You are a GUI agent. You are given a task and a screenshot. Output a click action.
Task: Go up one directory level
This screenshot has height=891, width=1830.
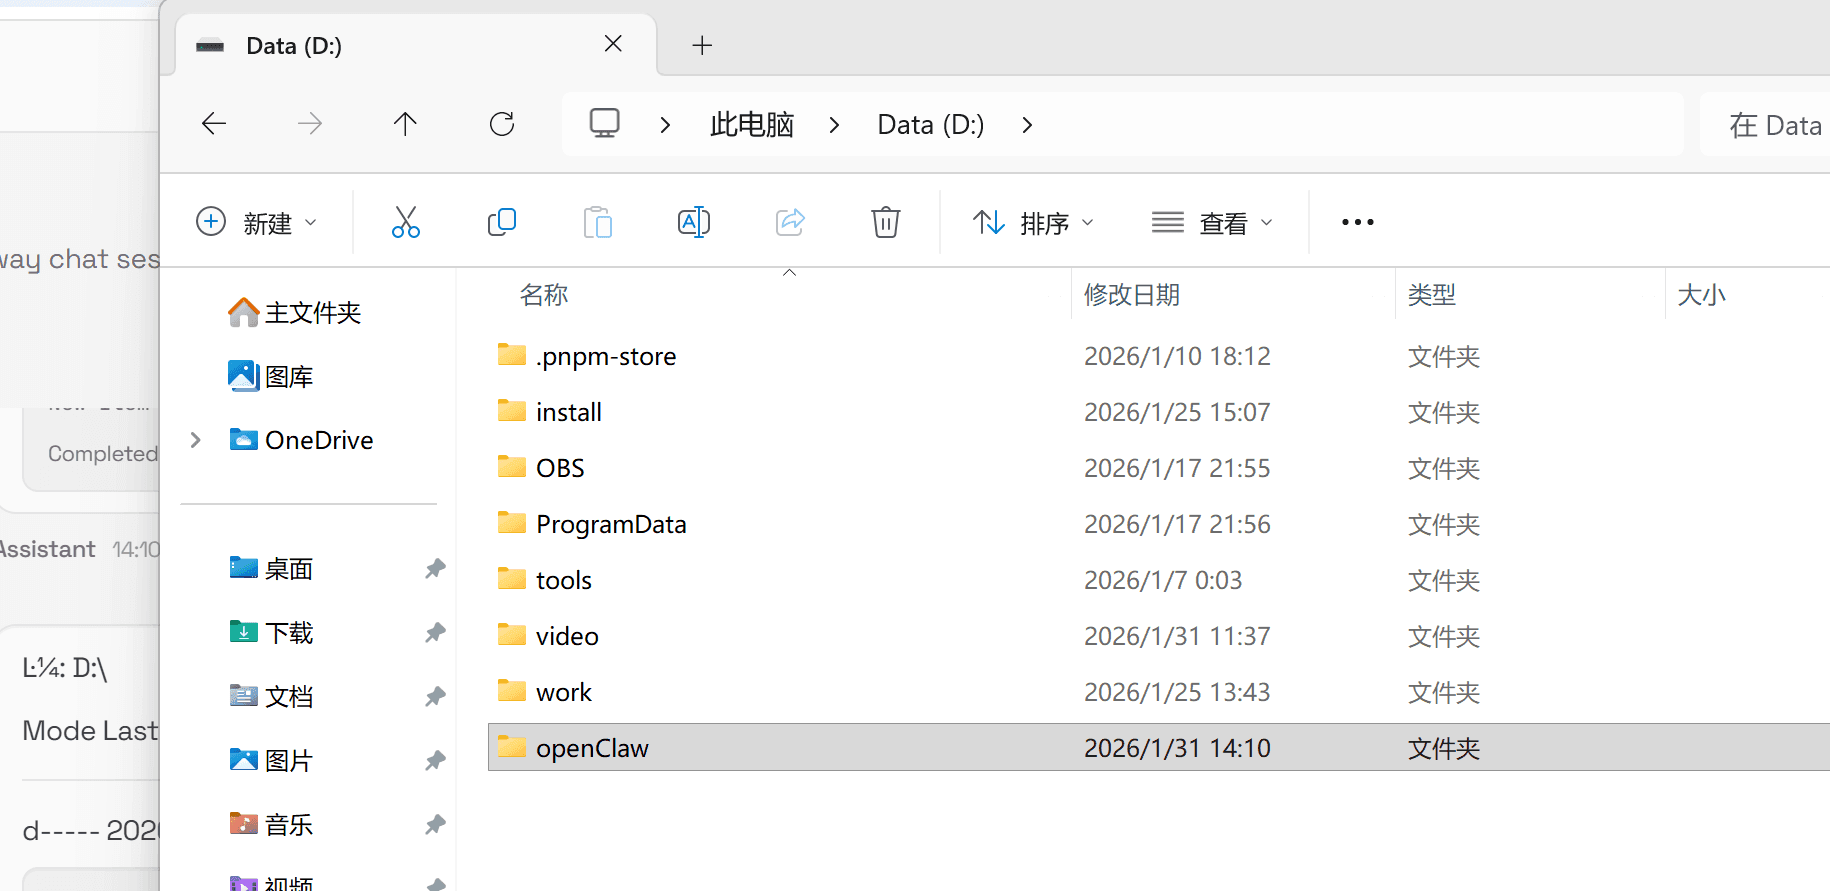click(x=405, y=124)
